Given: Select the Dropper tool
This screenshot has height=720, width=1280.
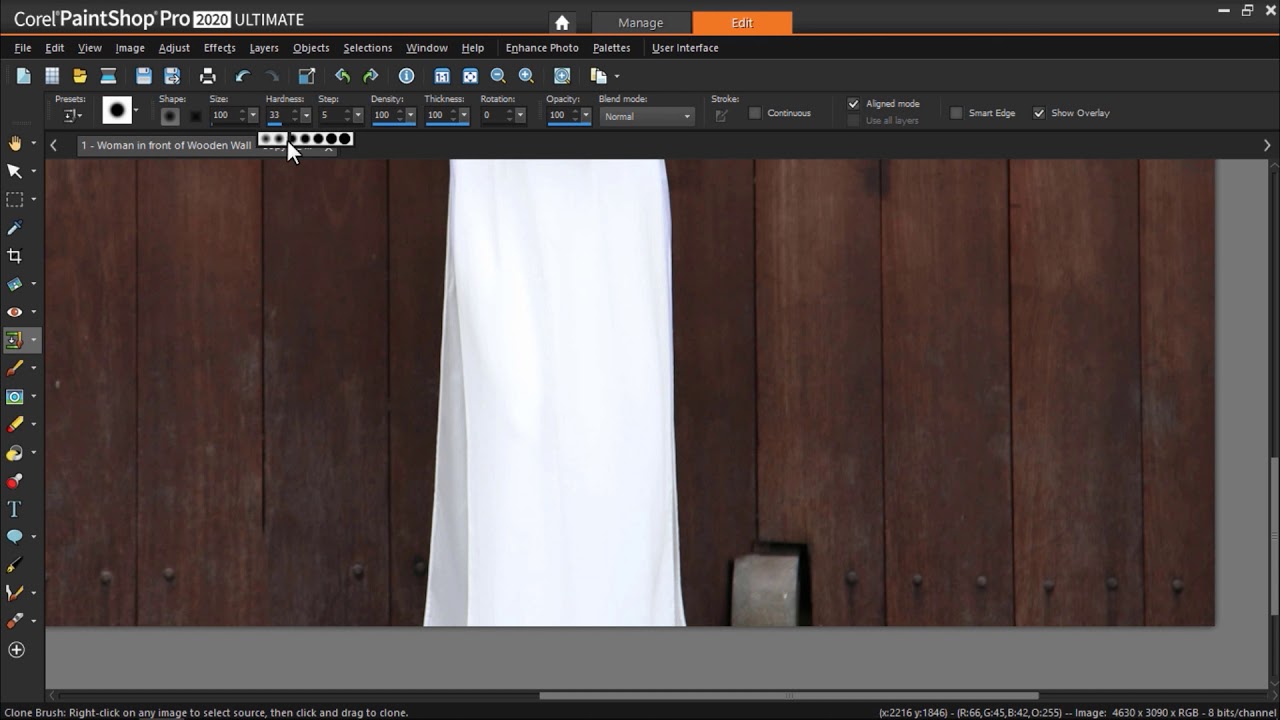Looking at the screenshot, I should pos(14,228).
